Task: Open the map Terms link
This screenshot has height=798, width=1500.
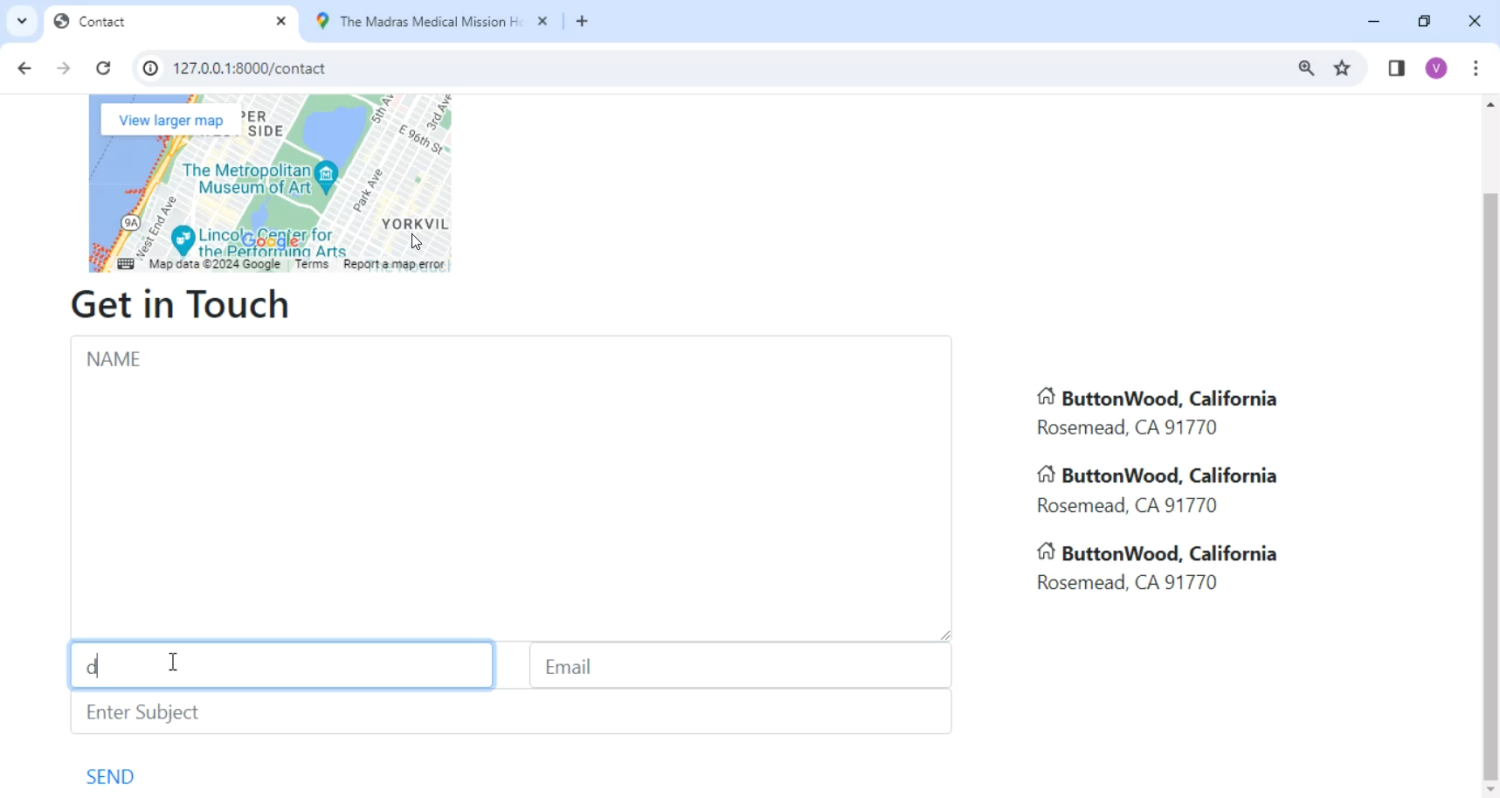Action: [311, 264]
